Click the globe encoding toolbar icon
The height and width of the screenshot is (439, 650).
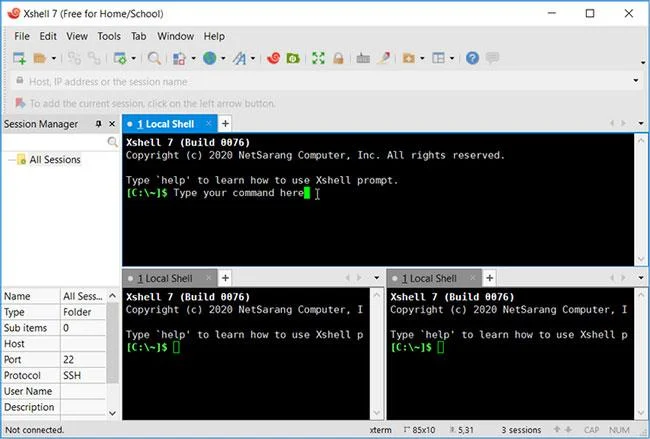[209, 58]
